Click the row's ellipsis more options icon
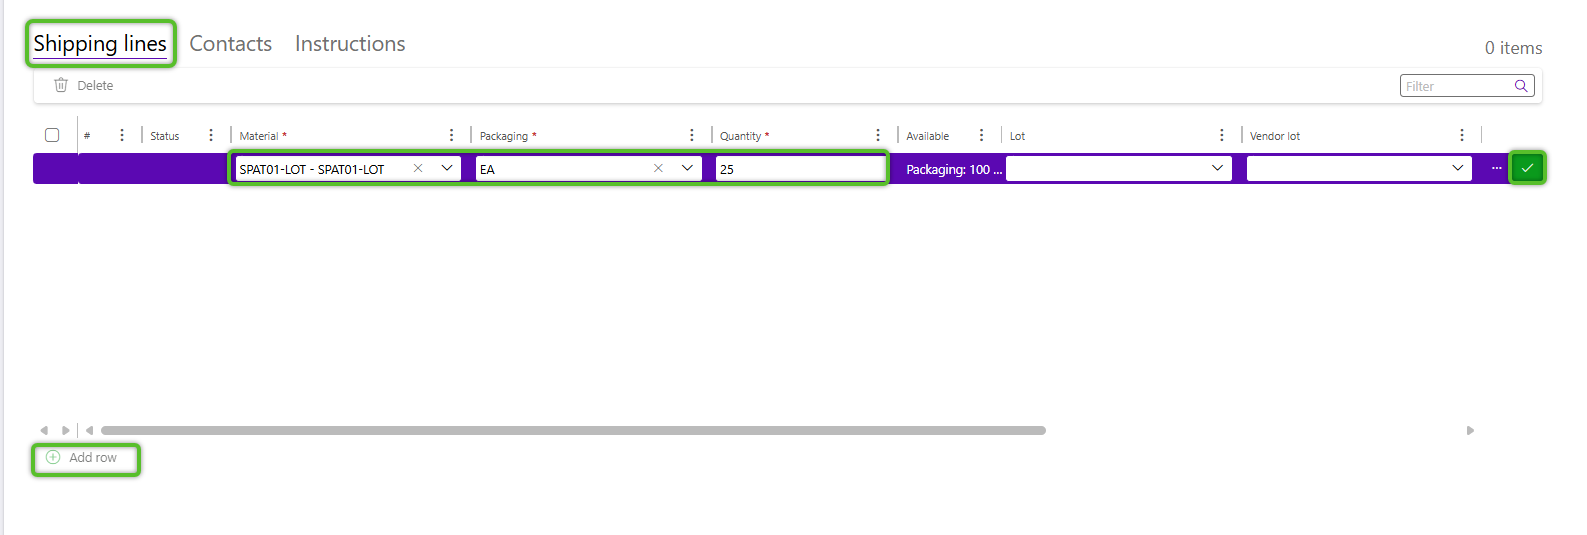 [1496, 168]
